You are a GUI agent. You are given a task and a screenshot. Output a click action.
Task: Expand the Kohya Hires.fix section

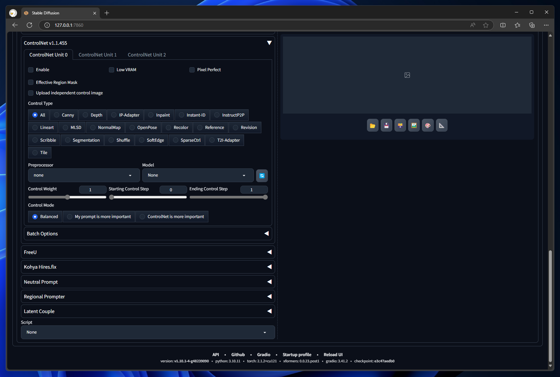[x=148, y=267]
